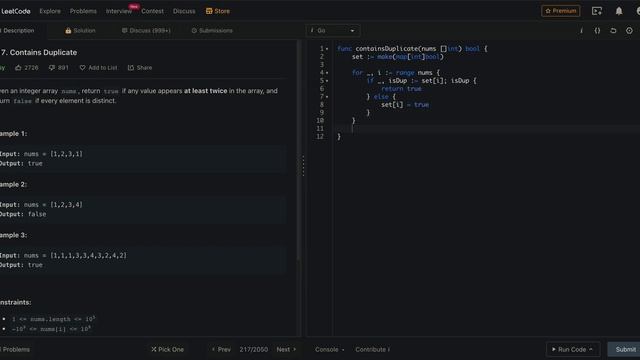Click code text 'return true' on line 6

point(401,89)
